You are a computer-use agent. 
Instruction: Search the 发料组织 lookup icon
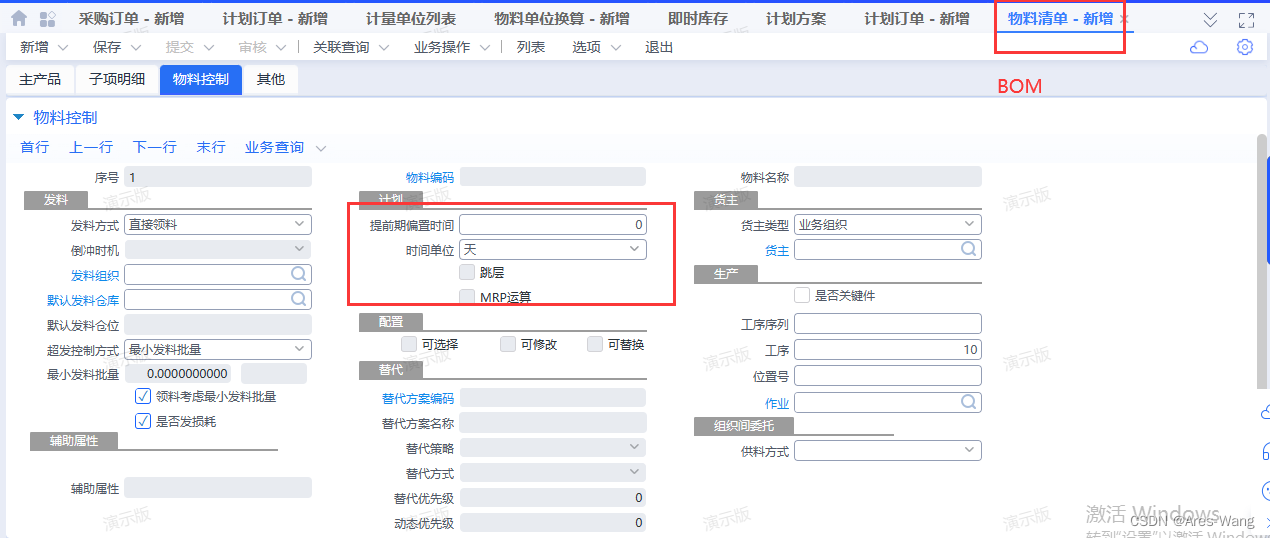[299, 273]
